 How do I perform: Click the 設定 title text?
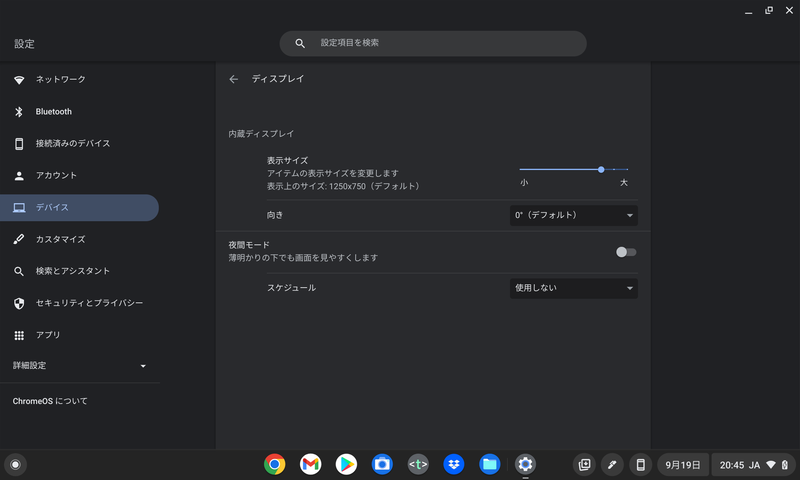24,44
